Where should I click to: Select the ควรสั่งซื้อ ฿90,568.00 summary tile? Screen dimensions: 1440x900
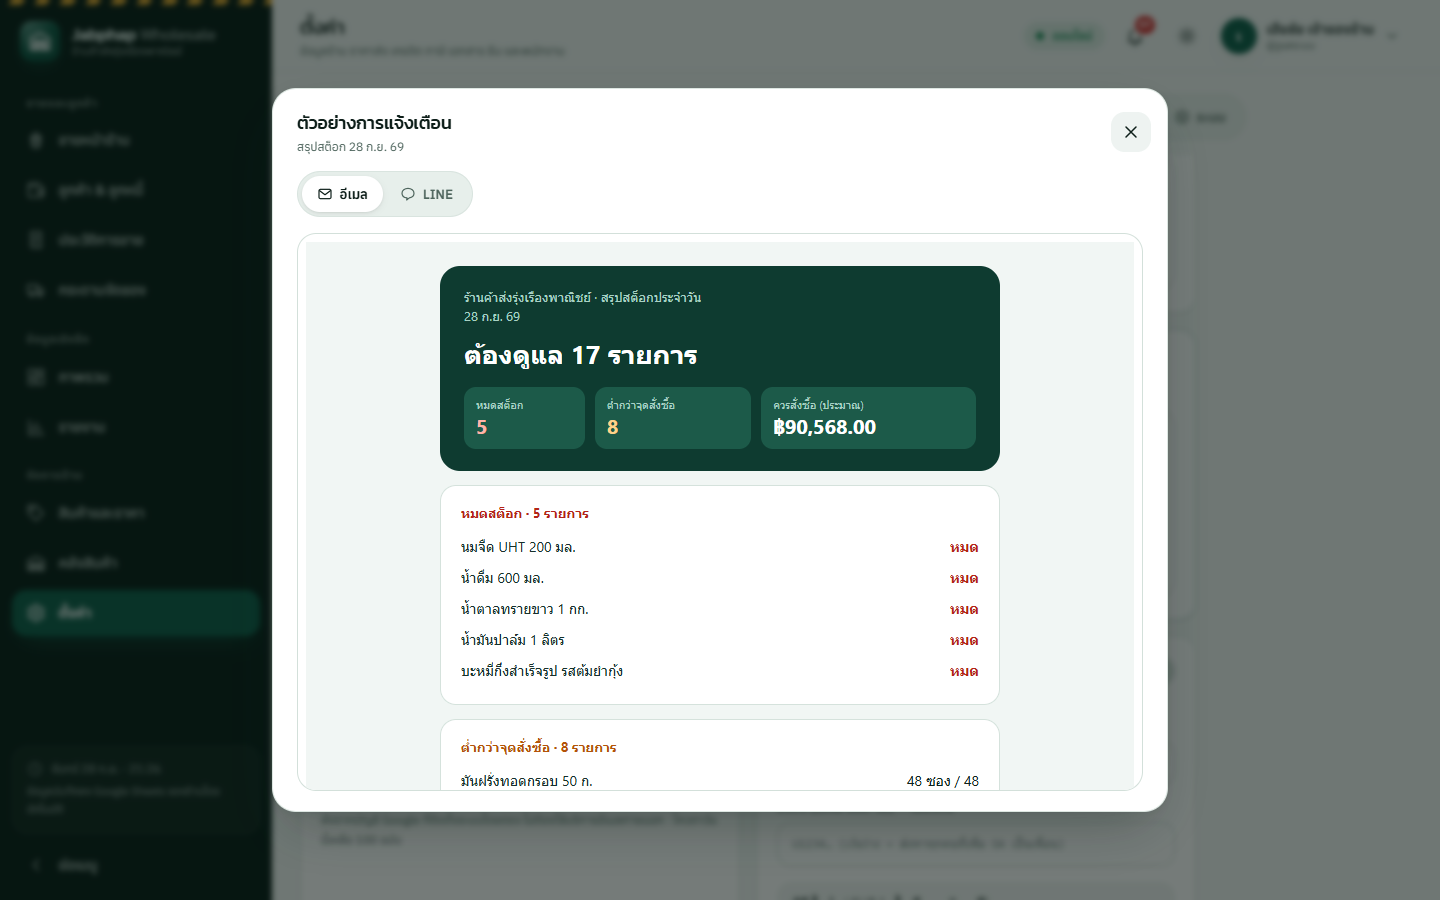click(868, 418)
